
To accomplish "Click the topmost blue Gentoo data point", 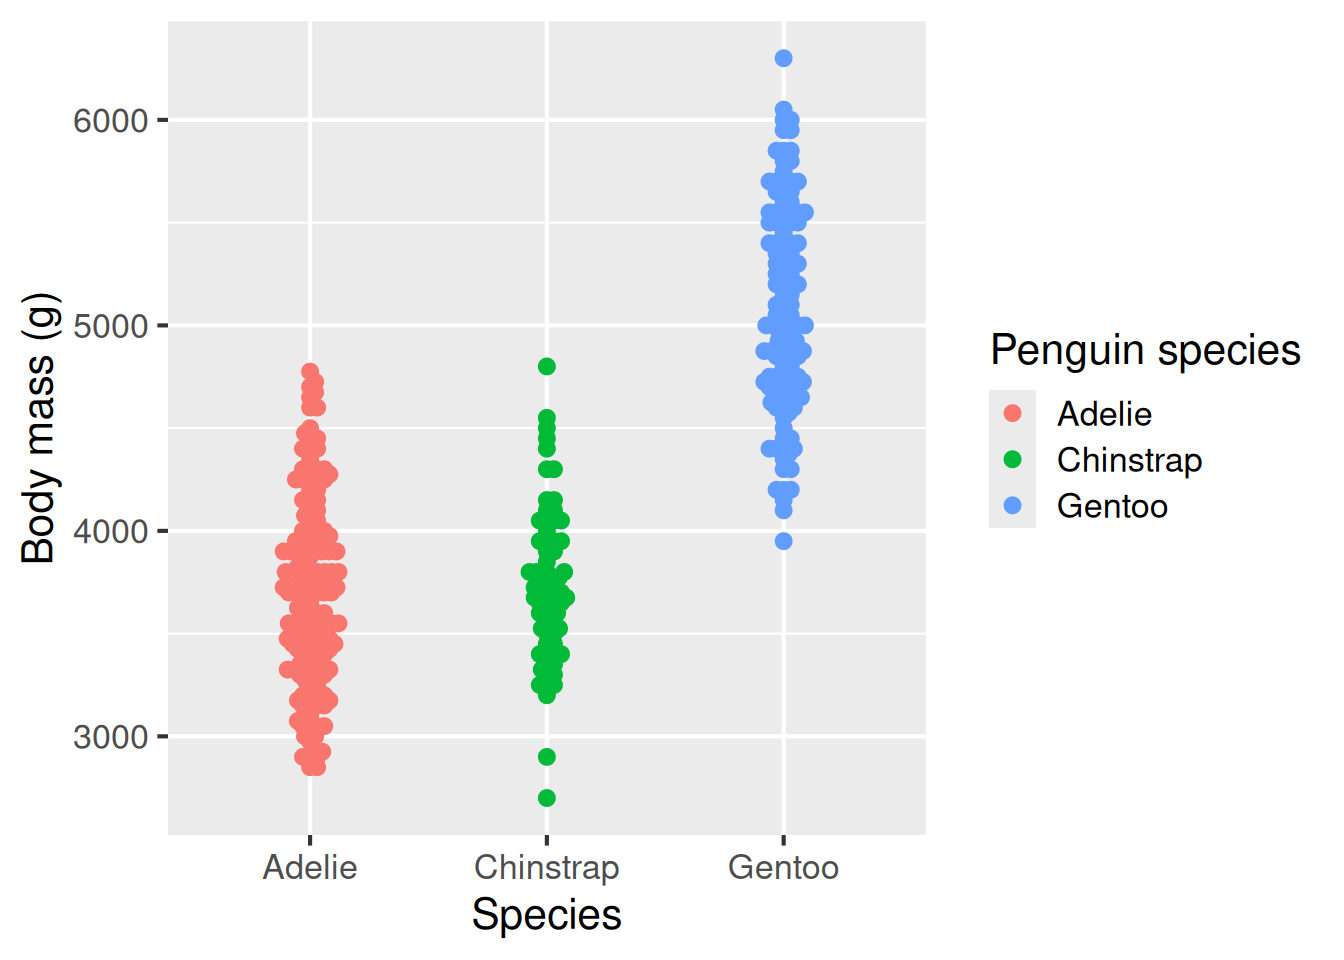I will pyautogui.click(x=783, y=58).
